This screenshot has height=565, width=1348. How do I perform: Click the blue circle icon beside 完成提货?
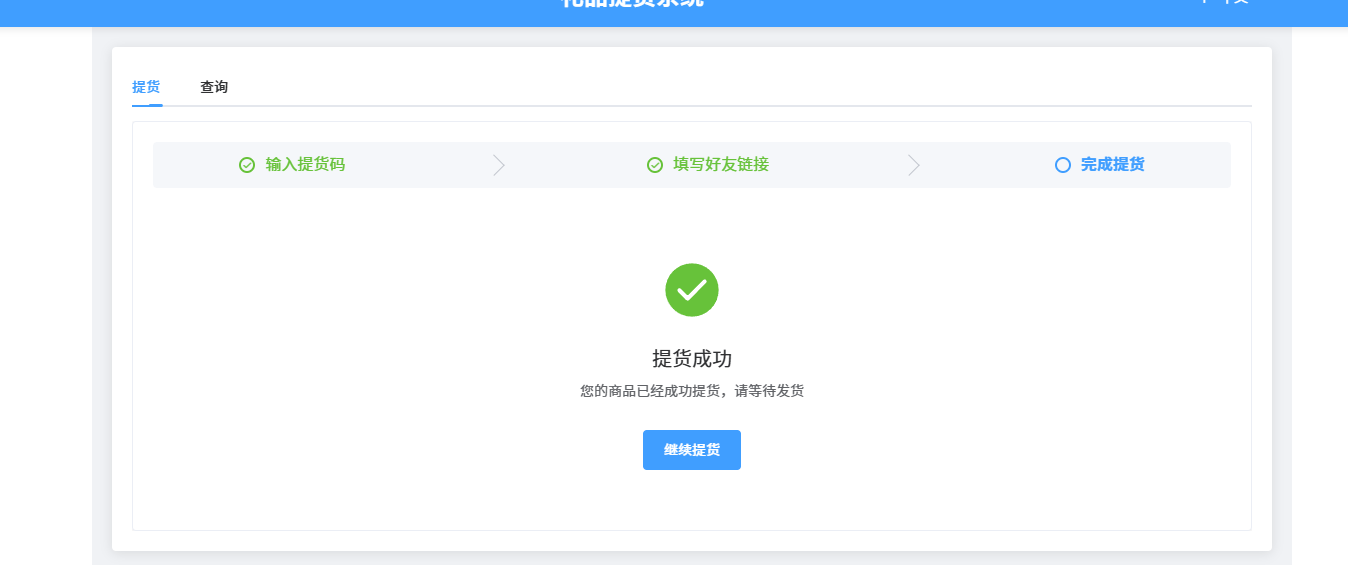coord(1063,165)
